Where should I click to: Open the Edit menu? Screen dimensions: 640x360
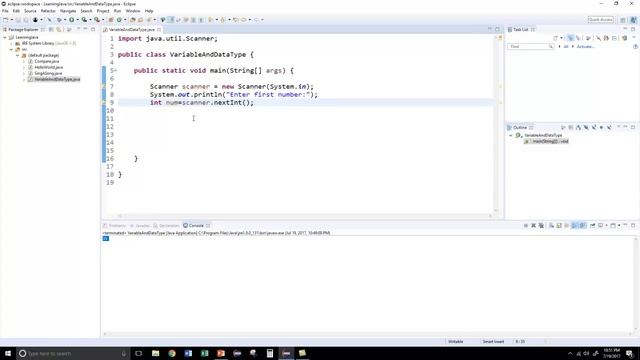[16, 11]
